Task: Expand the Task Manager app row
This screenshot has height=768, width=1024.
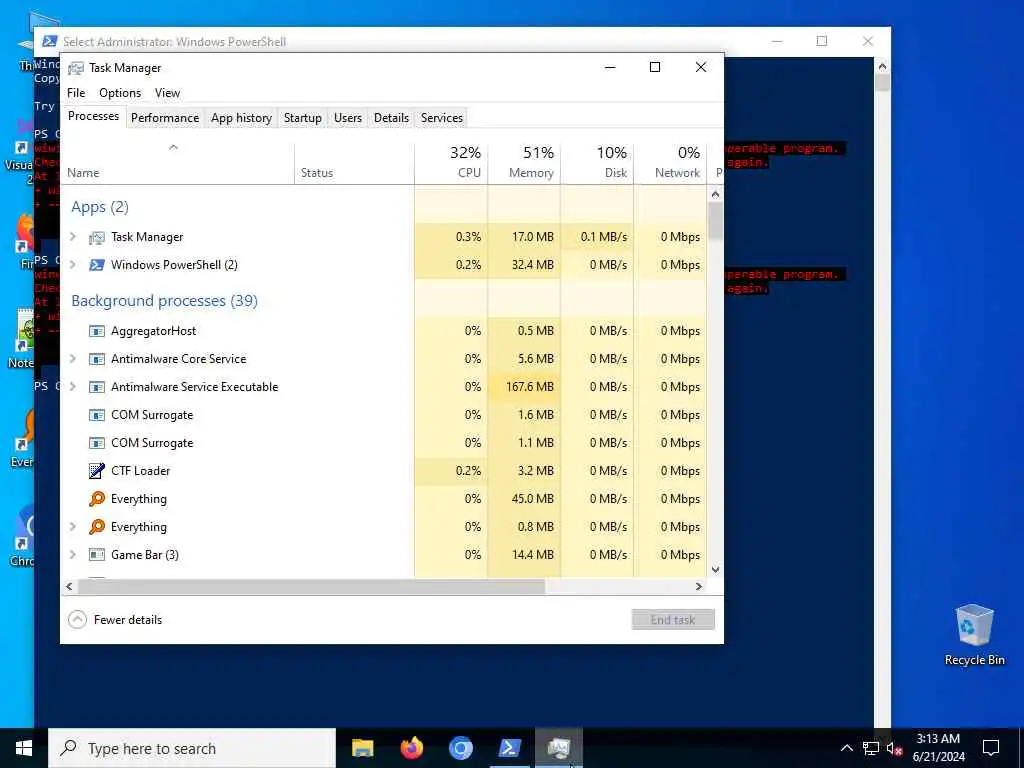Action: (x=73, y=237)
